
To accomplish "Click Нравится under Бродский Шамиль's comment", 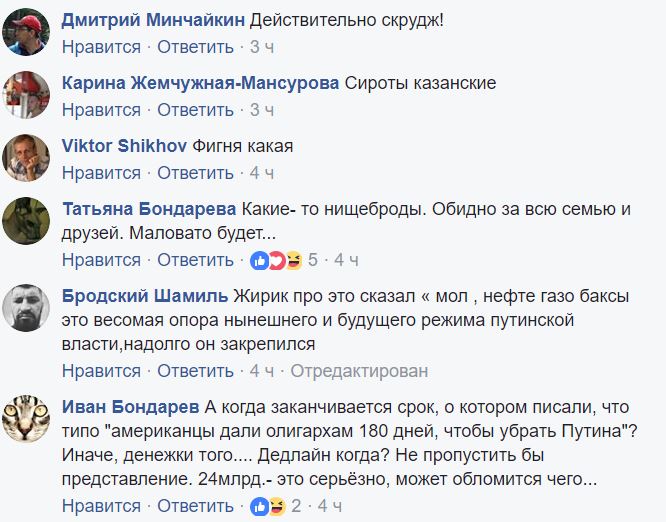I will point(101,371).
